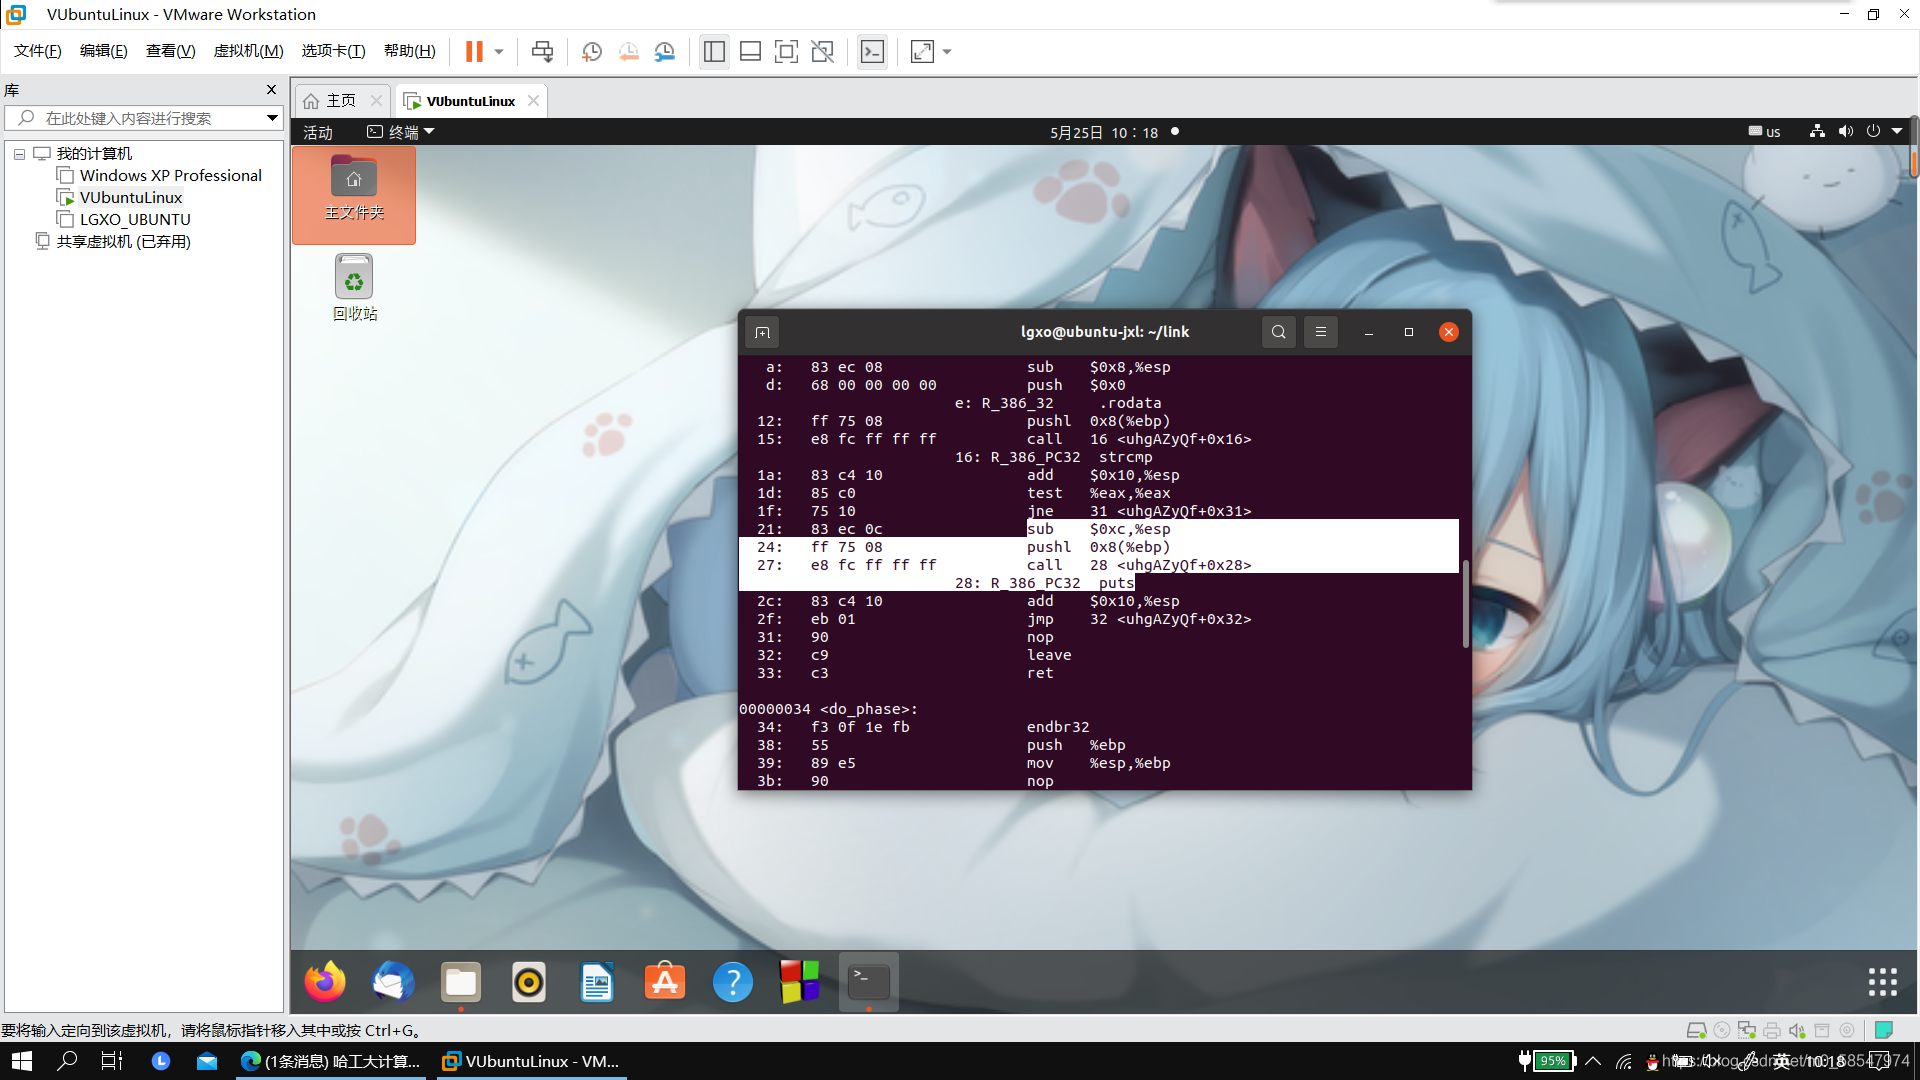Open the Ubuntu 活动 activities overview
This screenshot has width=1920, height=1080.
tap(318, 132)
